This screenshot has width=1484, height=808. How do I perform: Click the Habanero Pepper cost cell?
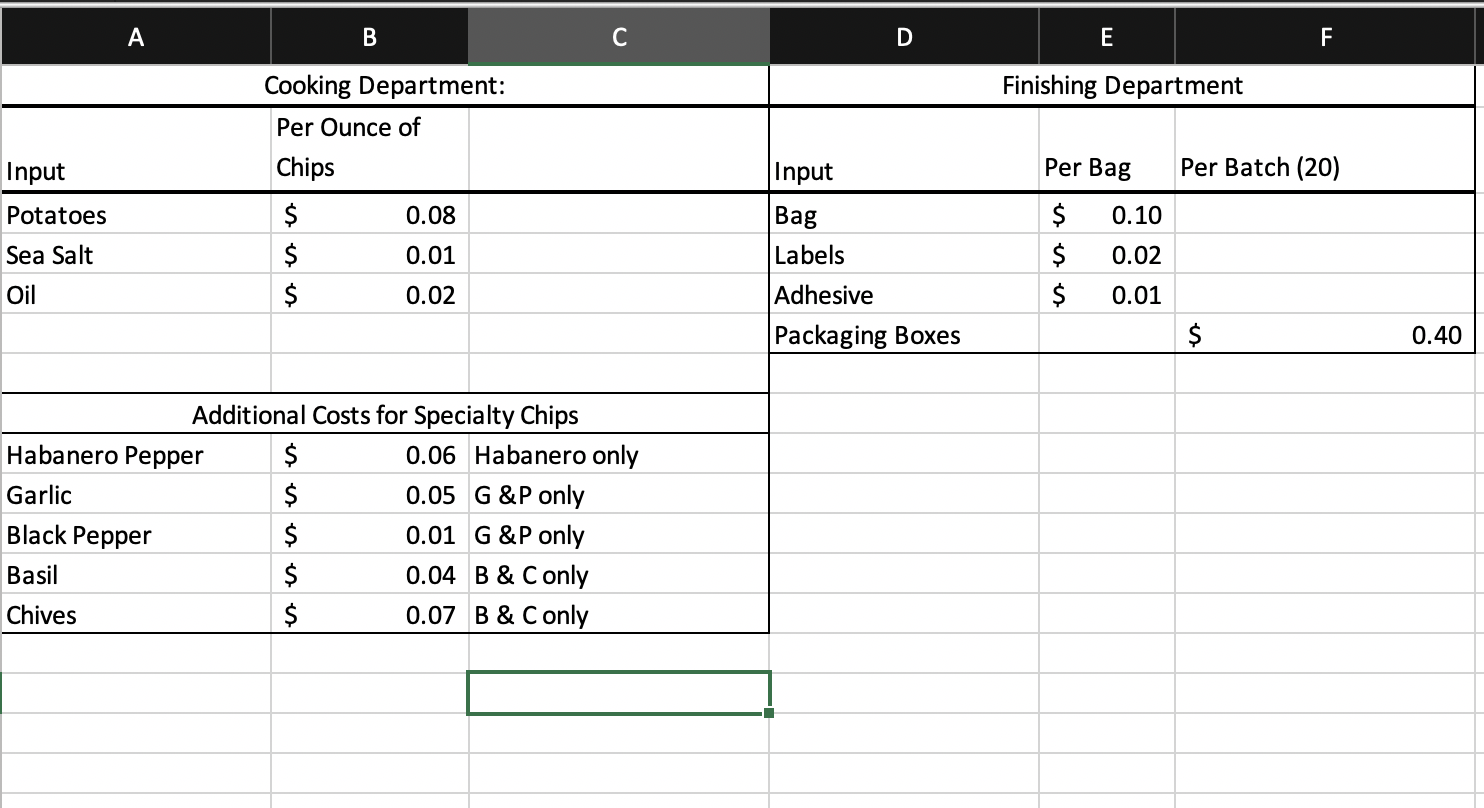pos(369,455)
